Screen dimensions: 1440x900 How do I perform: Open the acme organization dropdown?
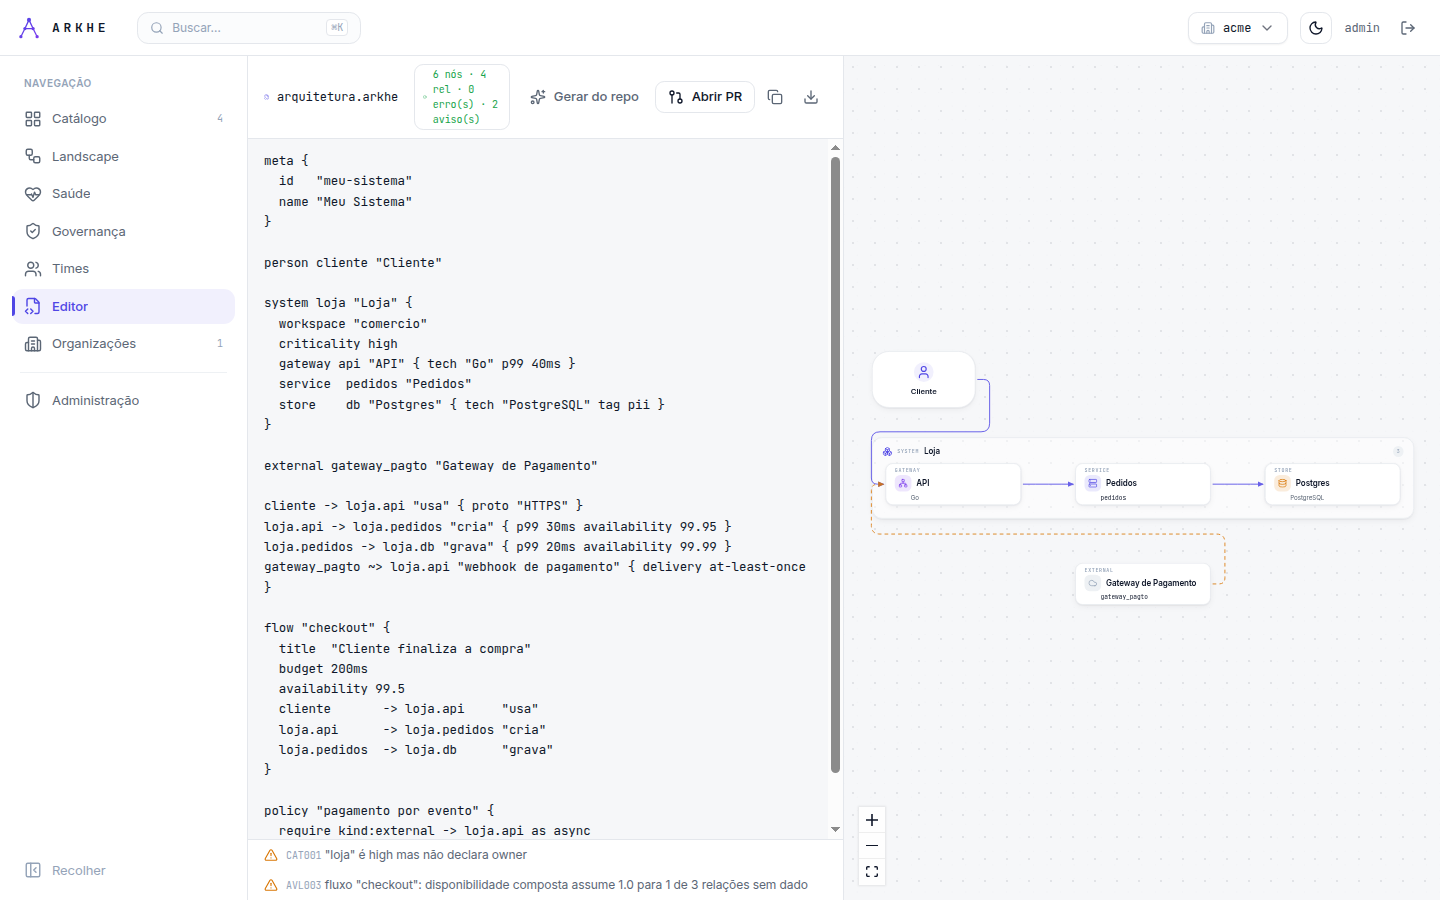pyautogui.click(x=1237, y=28)
